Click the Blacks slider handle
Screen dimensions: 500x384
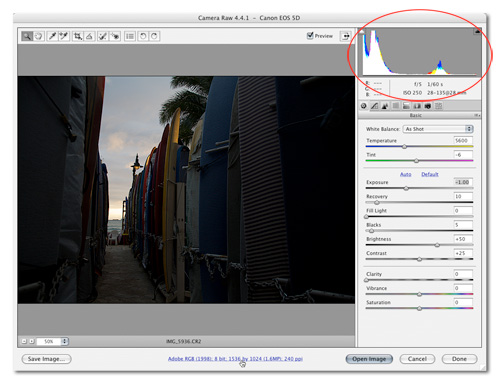pyautogui.click(x=371, y=231)
